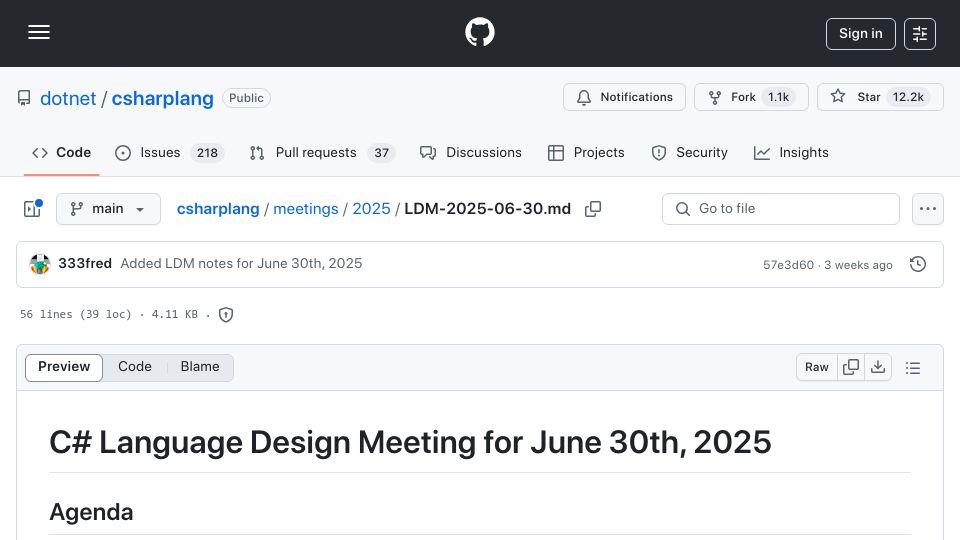
Task: Switch to the Issues tab
Action: (x=169, y=152)
